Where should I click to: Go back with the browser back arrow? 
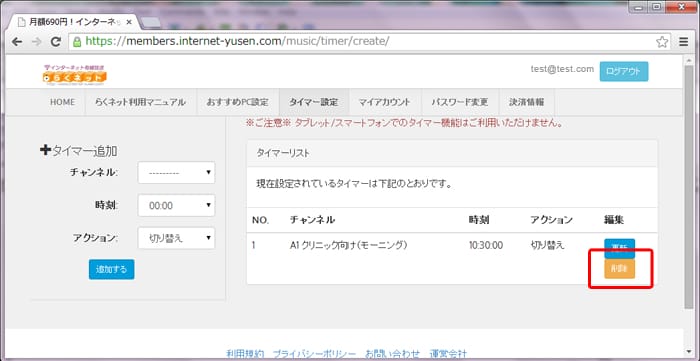click(17, 42)
